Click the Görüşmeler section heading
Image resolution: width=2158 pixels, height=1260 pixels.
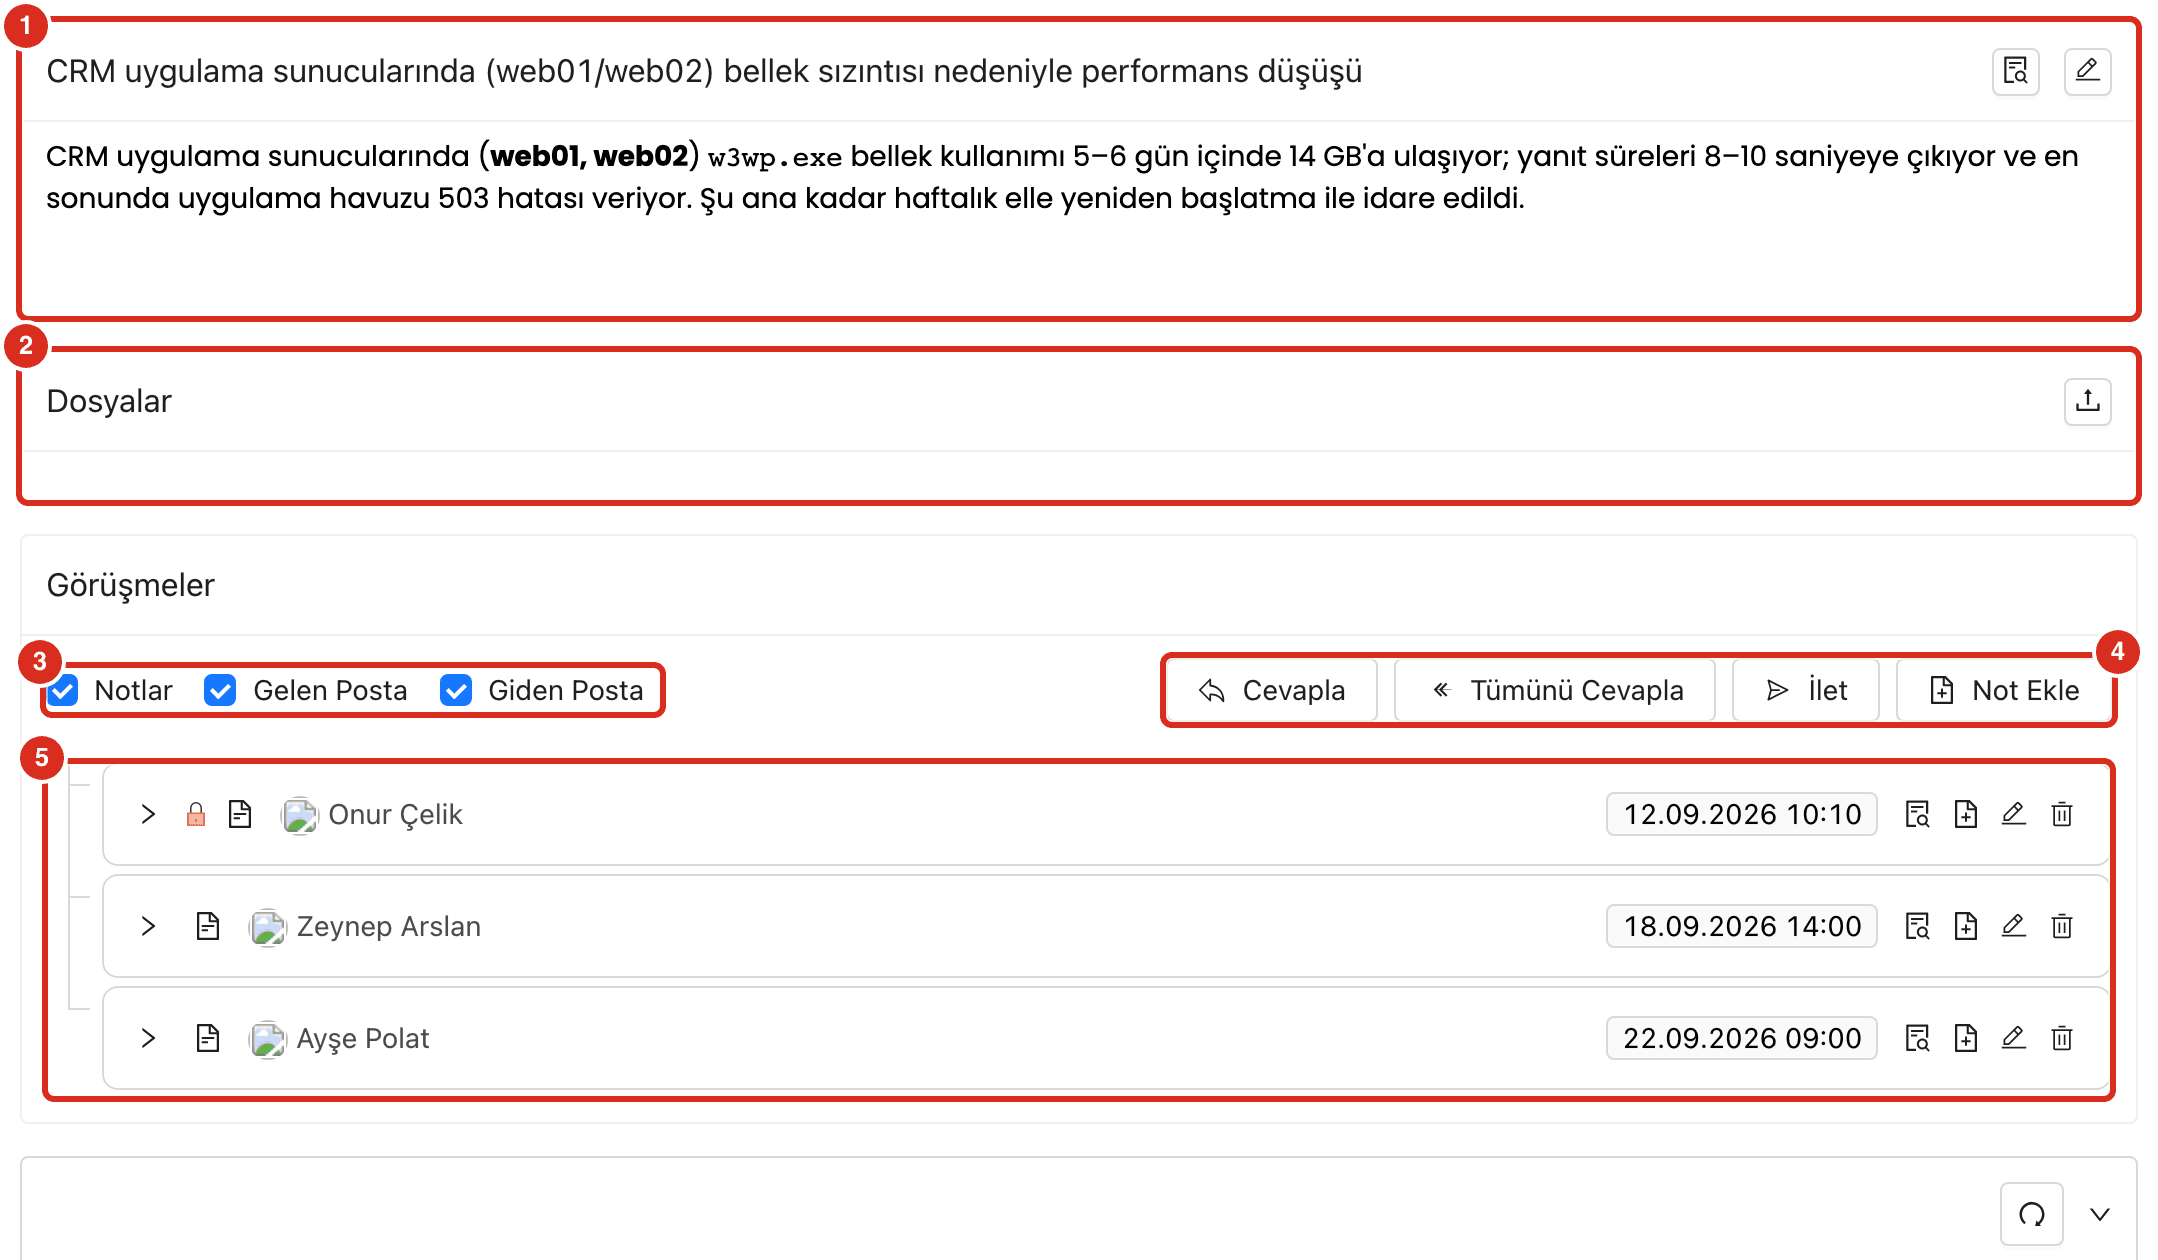click(131, 586)
